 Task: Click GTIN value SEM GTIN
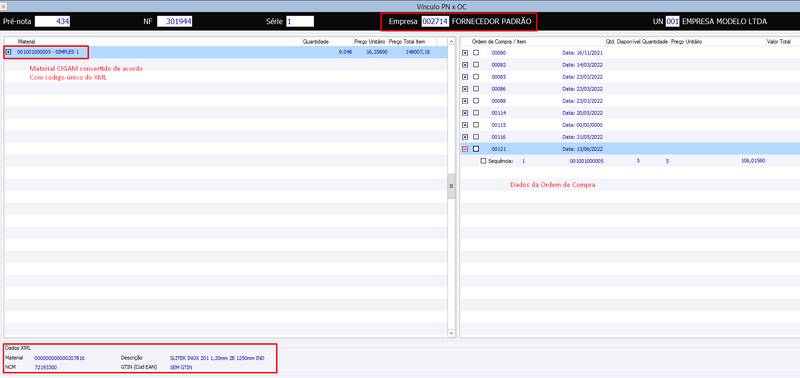[181, 367]
